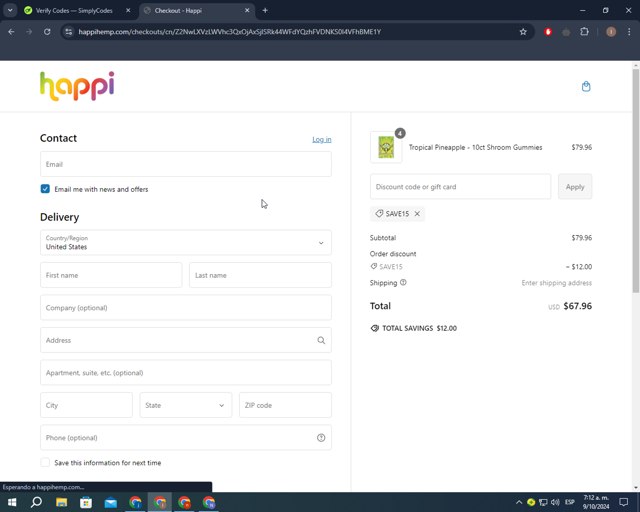The image size is (640, 512).
Task: View site information icon in address bar
Action: tap(69, 32)
